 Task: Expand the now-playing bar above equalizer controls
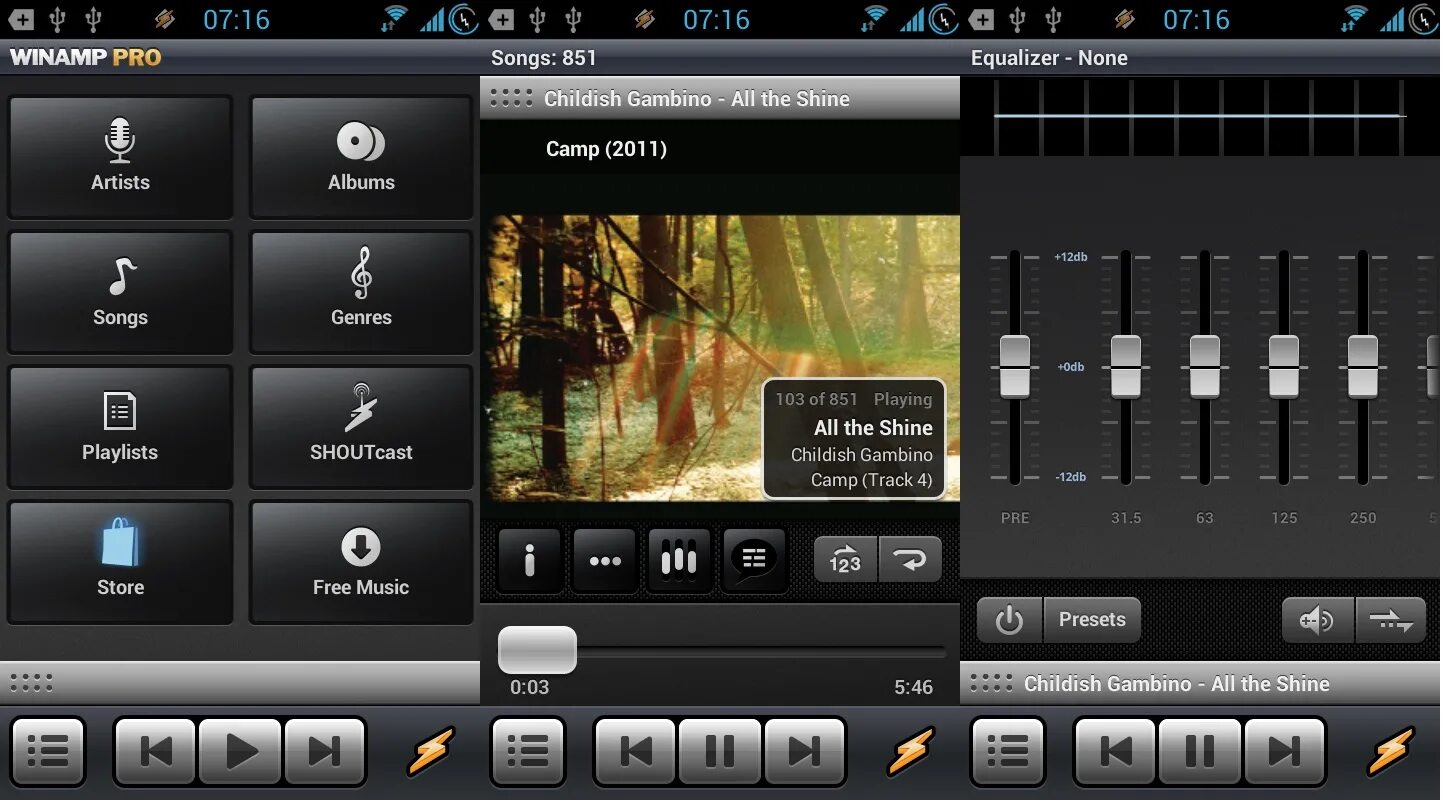coord(1200,684)
